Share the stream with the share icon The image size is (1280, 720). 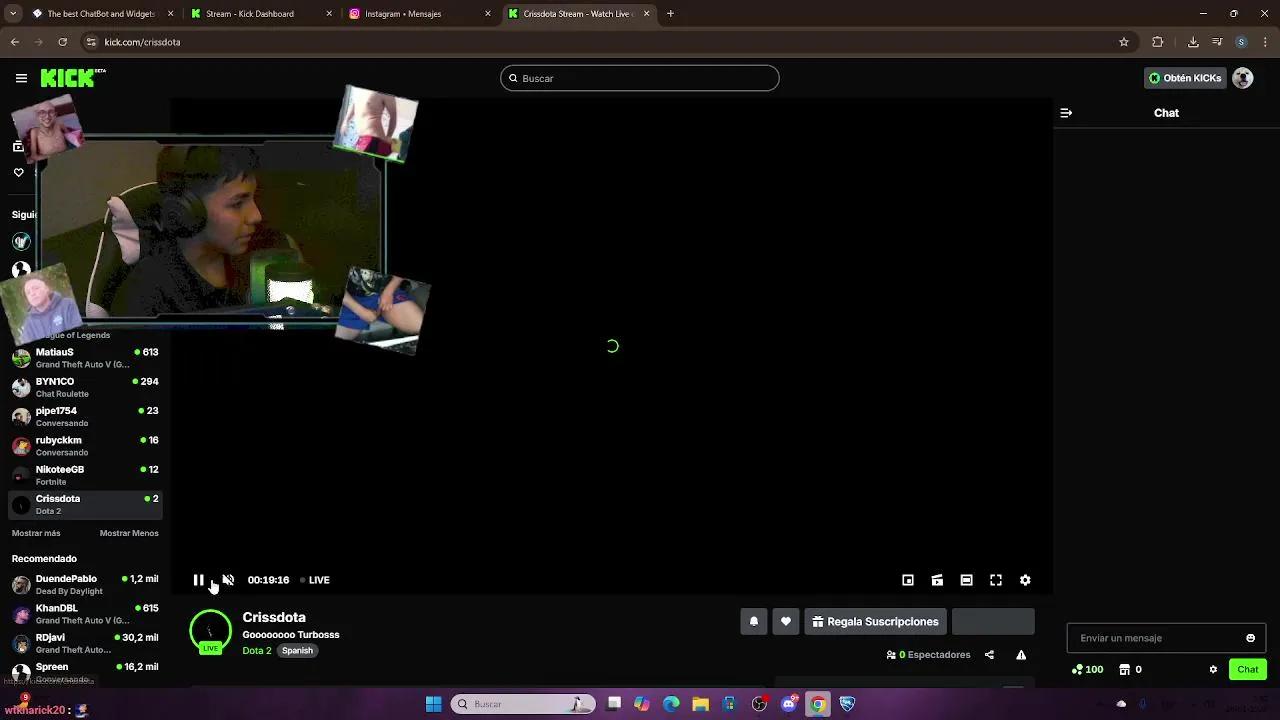click(x=989, y=655)
